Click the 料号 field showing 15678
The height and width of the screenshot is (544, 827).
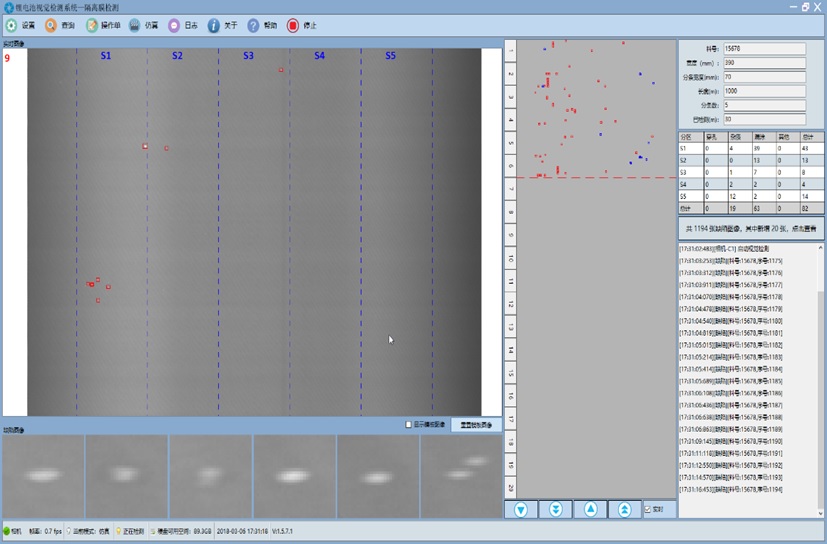tap(764, 48)
